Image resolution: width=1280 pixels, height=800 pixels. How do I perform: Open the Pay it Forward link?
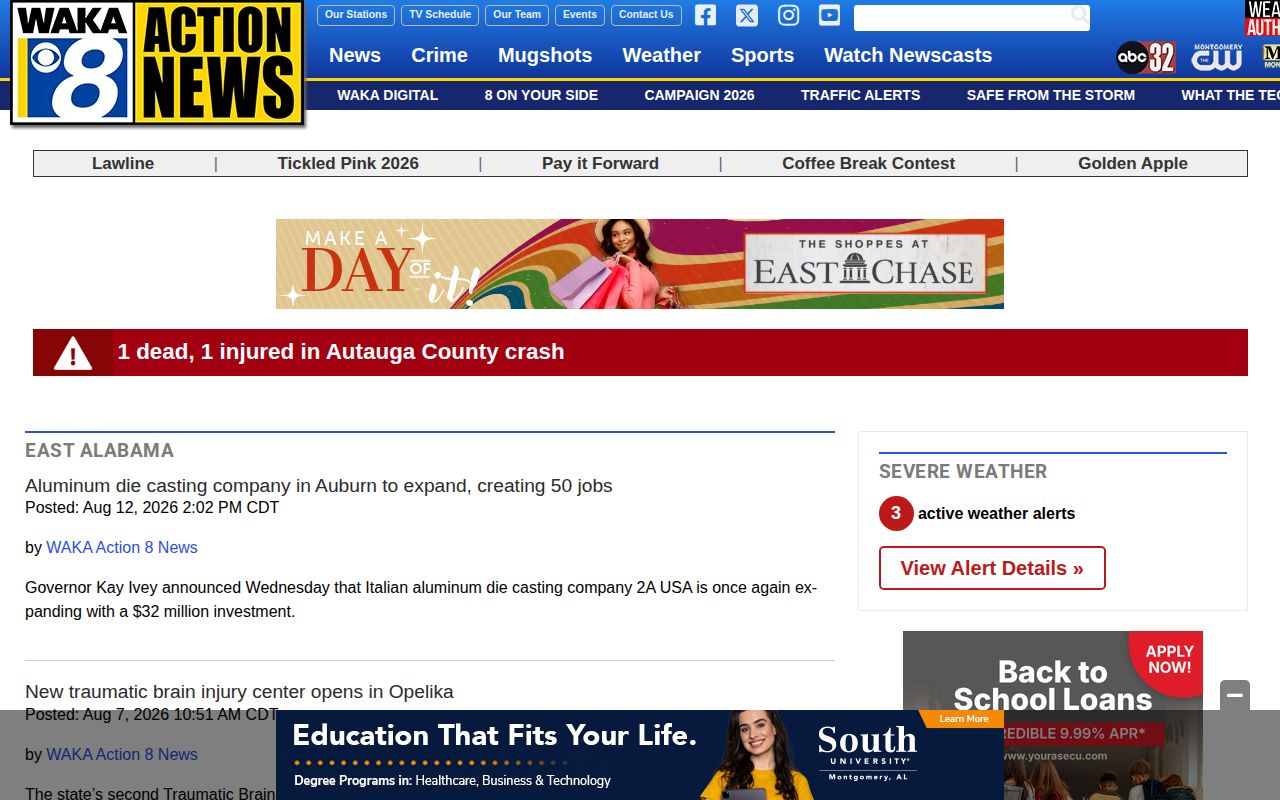point(600,163)
